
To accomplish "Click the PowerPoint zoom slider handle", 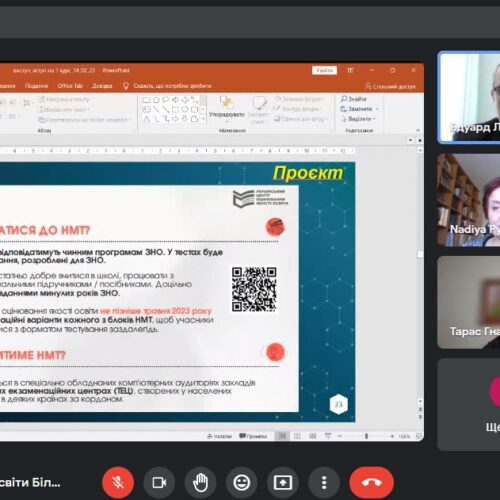I will click(x=366, y=436).
